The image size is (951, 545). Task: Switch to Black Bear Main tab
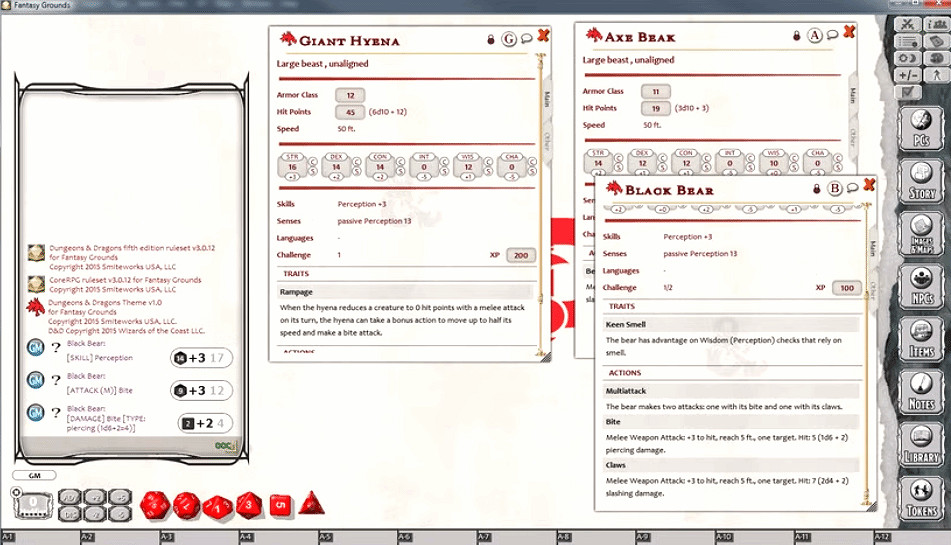873,248
